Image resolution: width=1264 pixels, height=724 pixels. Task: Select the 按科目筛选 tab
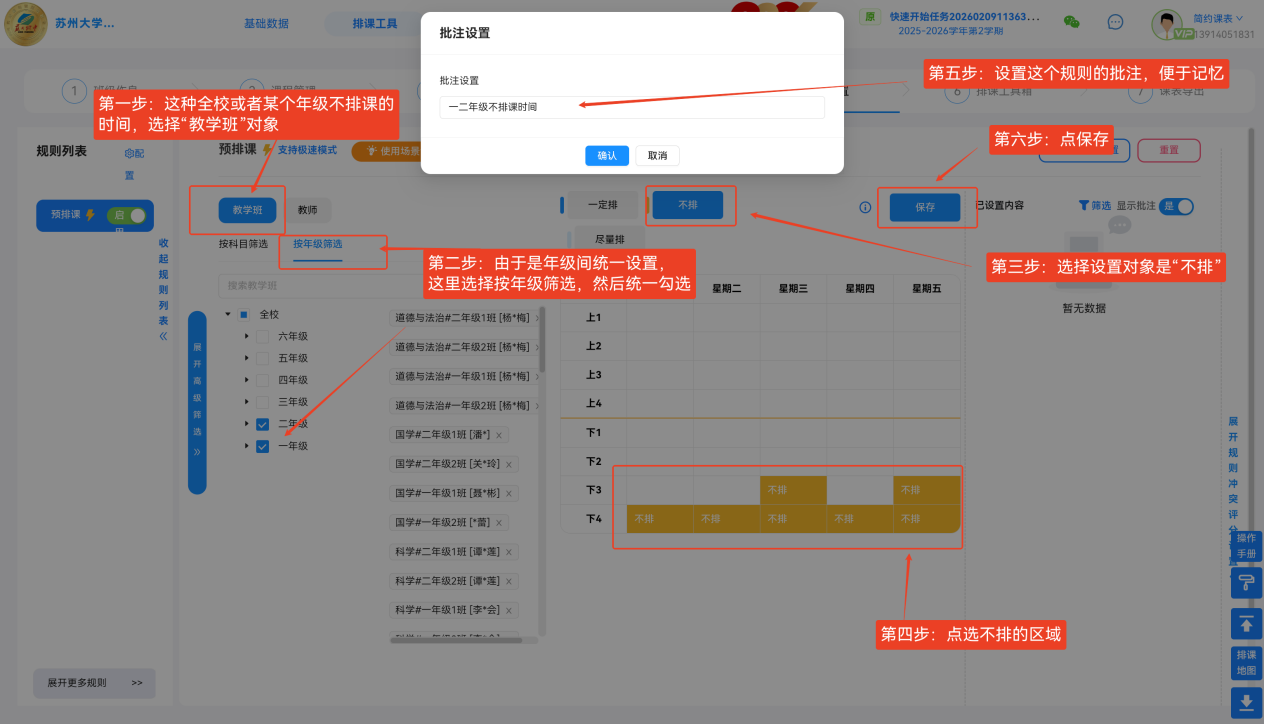tap(243, 243)
